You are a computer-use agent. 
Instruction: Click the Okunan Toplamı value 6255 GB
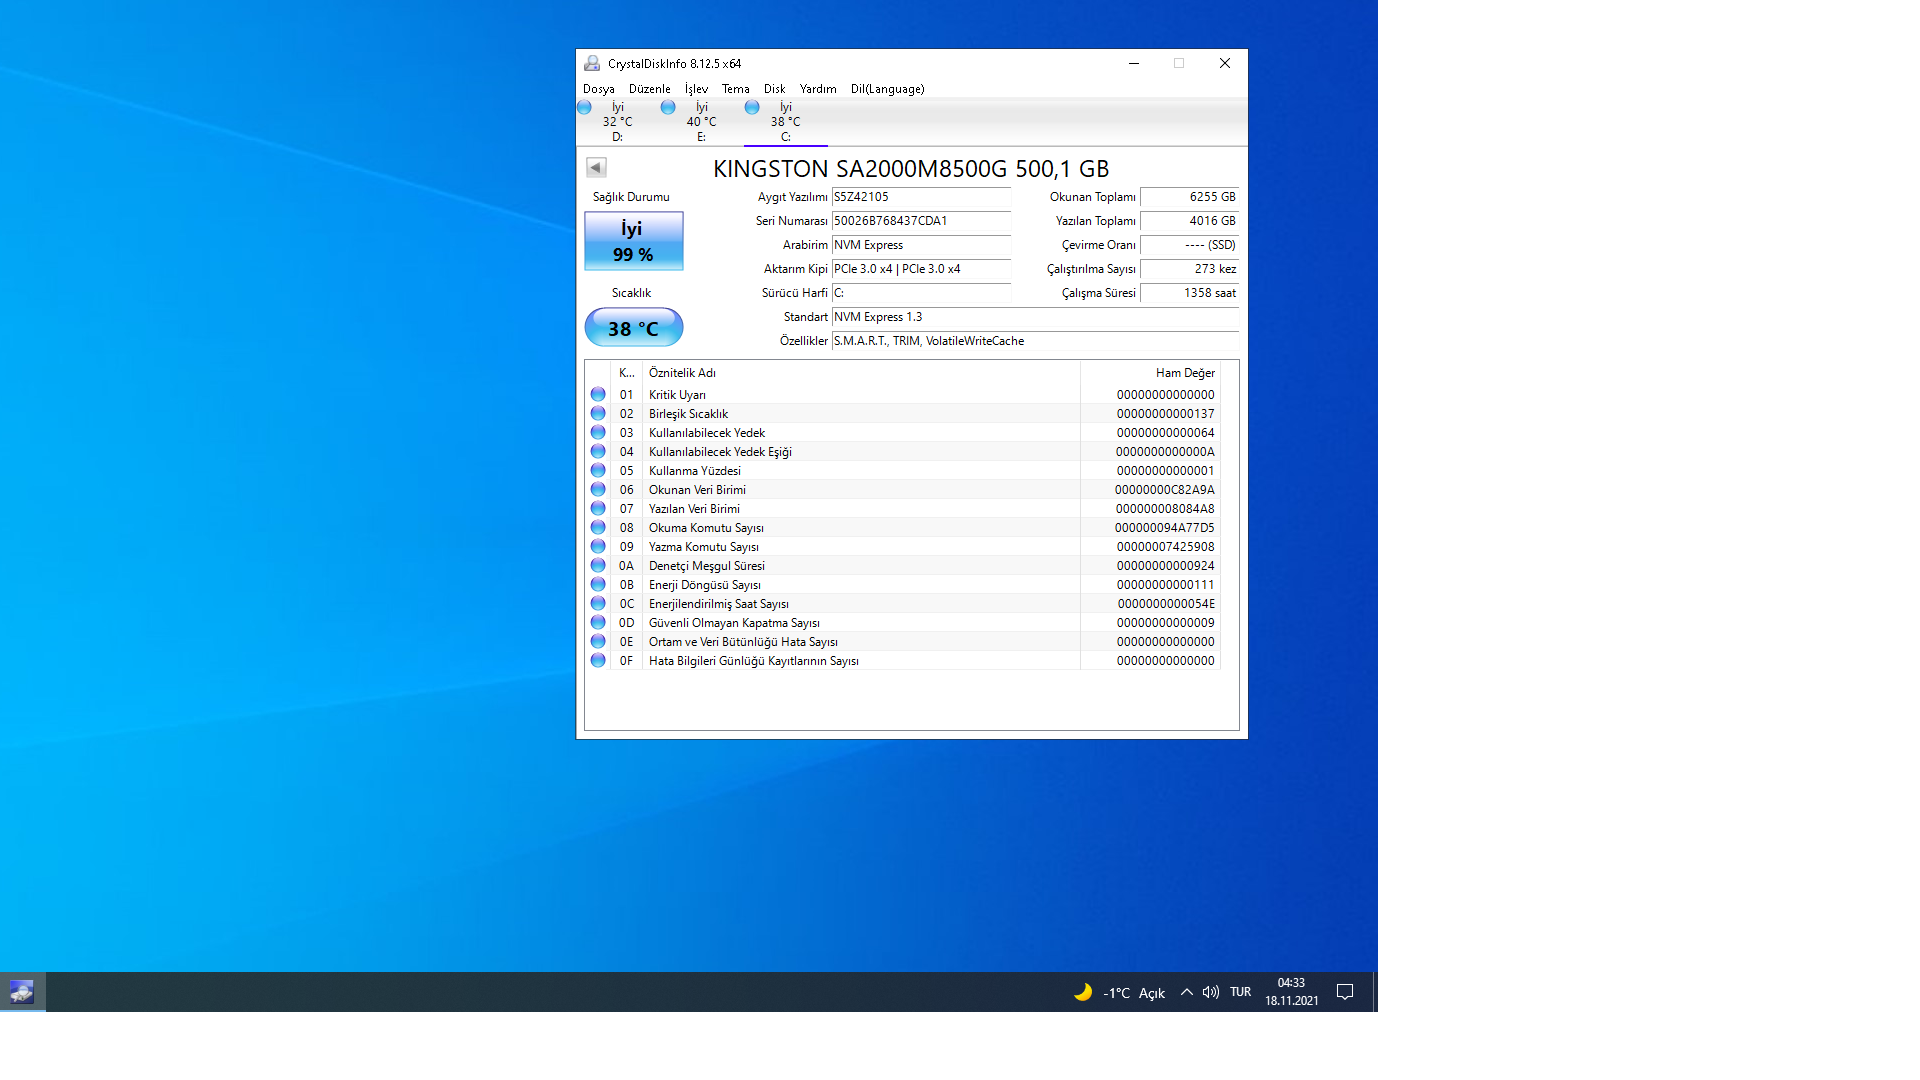(x=1189, y=197)
